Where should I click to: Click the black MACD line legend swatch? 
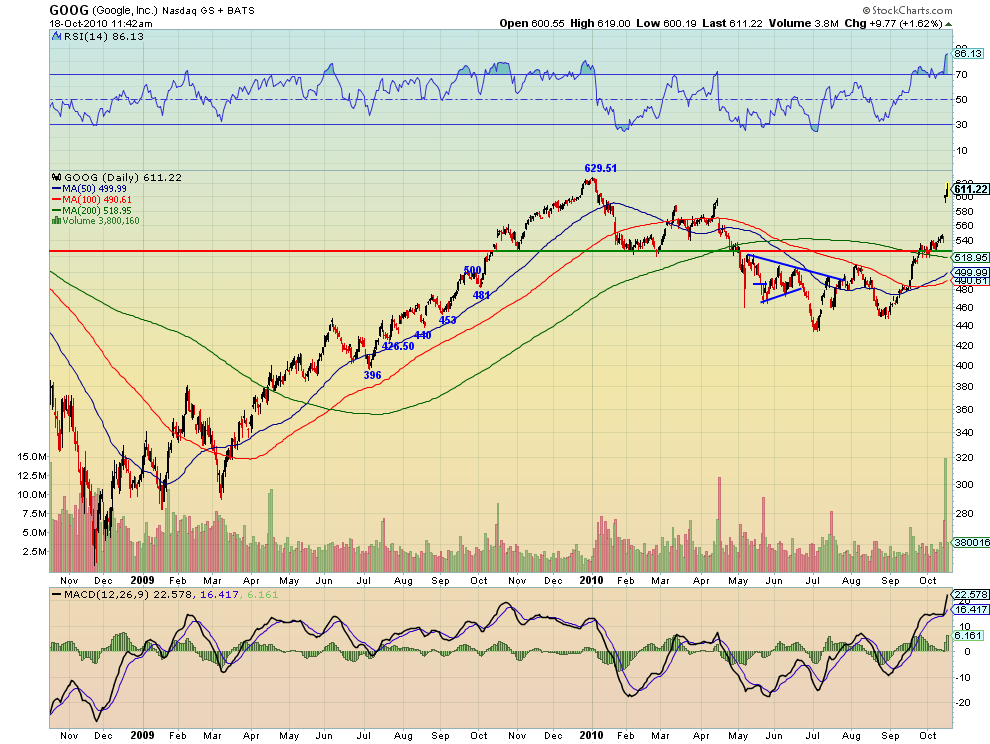pyautogui.click(x=57, y=594)
